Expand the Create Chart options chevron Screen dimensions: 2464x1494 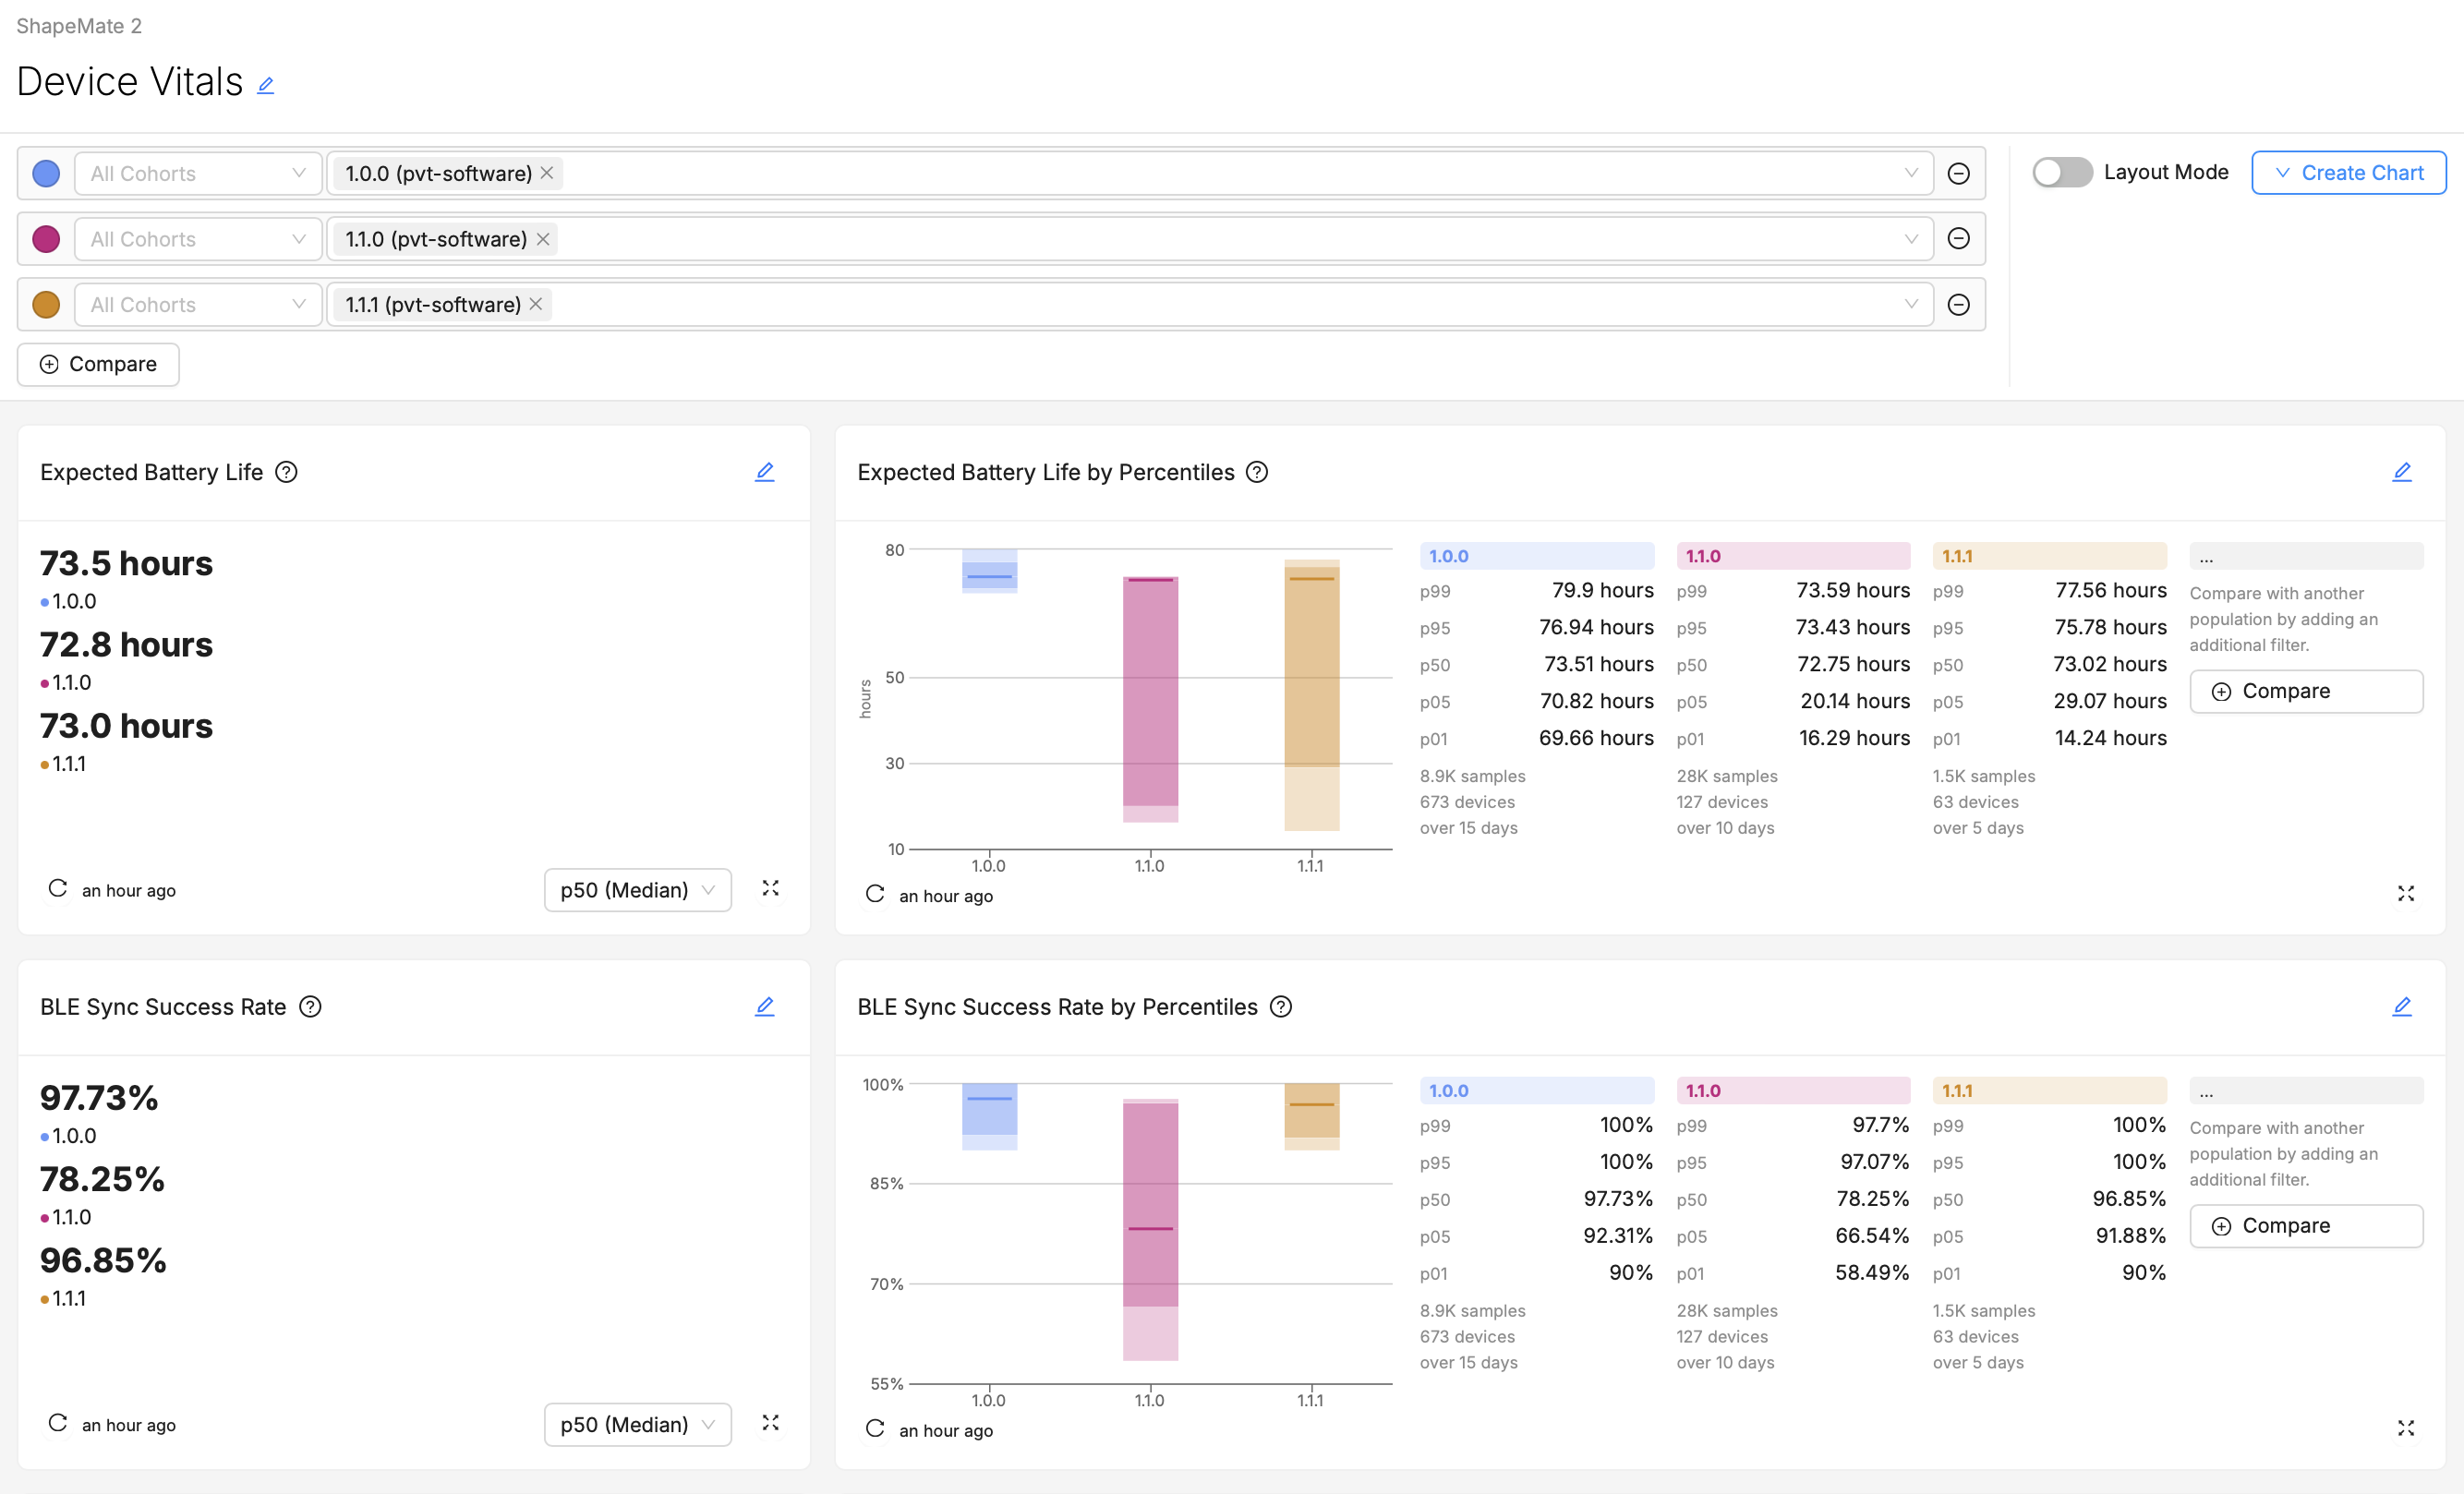(x=2282, y=172)
